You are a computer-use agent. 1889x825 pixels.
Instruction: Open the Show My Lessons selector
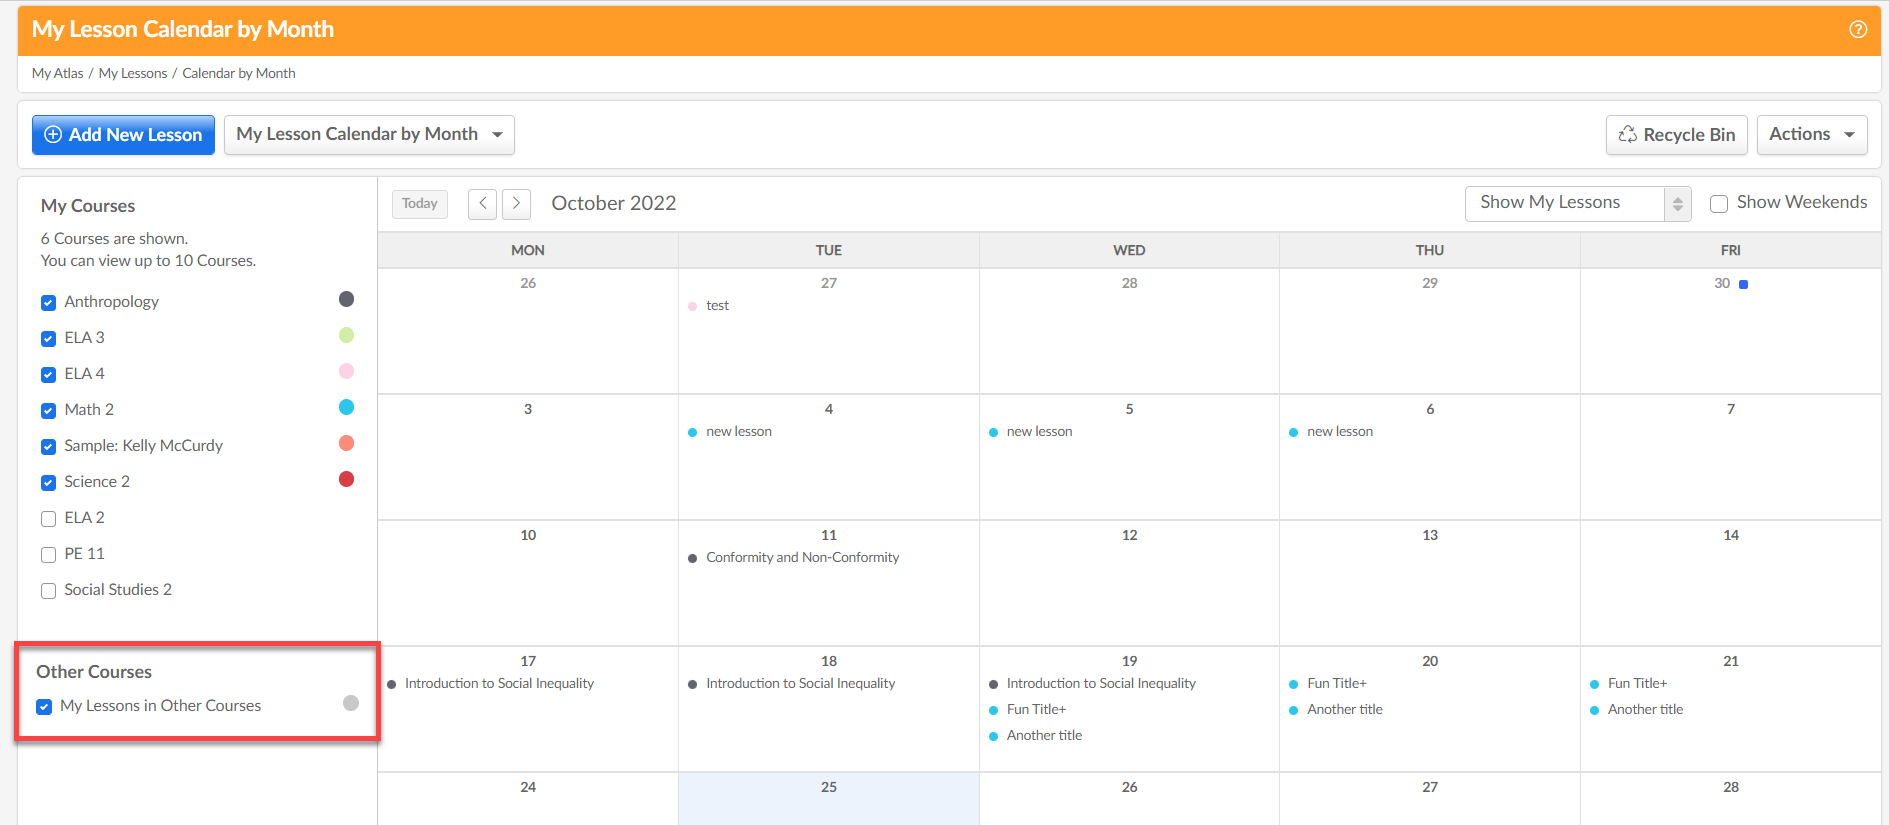[1577, 203]
